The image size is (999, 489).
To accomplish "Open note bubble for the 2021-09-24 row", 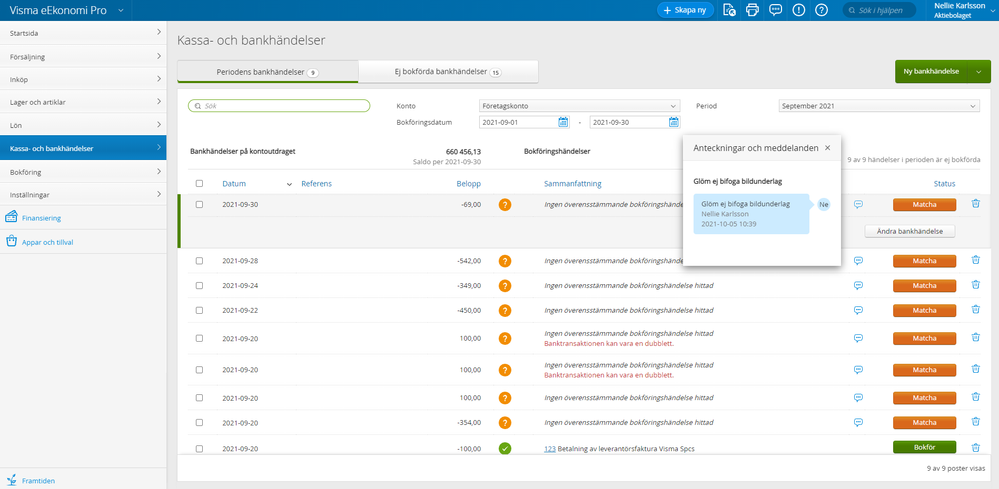I will [x=858, y=285].
